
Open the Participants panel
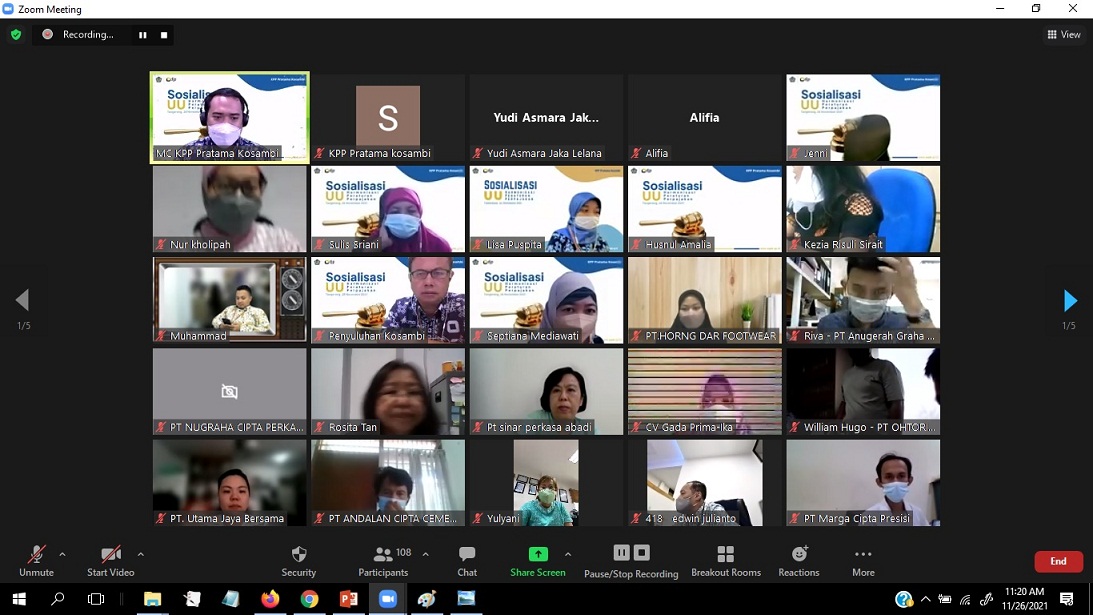383,561
